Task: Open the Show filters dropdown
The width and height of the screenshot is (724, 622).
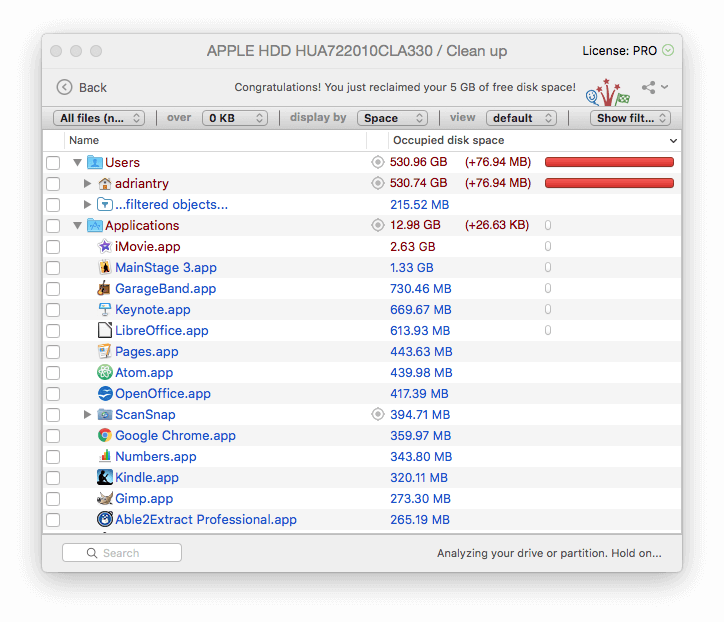Action: pyautogui.click(x=630, y=118)
